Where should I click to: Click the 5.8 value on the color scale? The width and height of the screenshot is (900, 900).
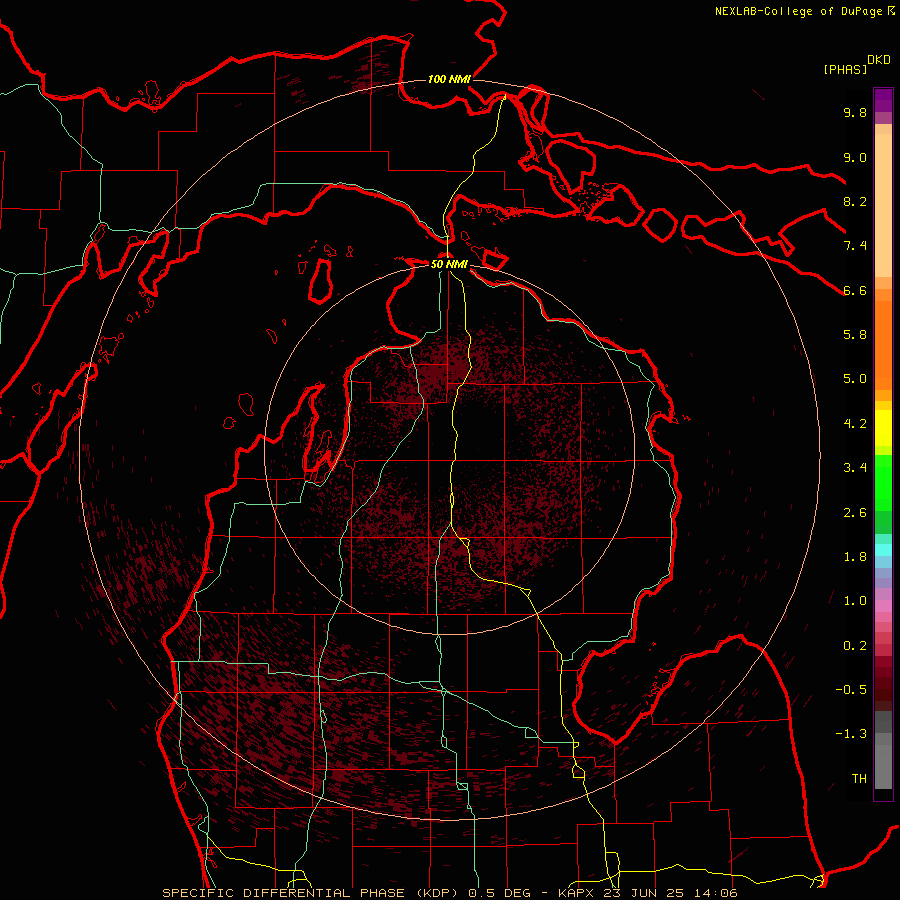coord(855,335)
